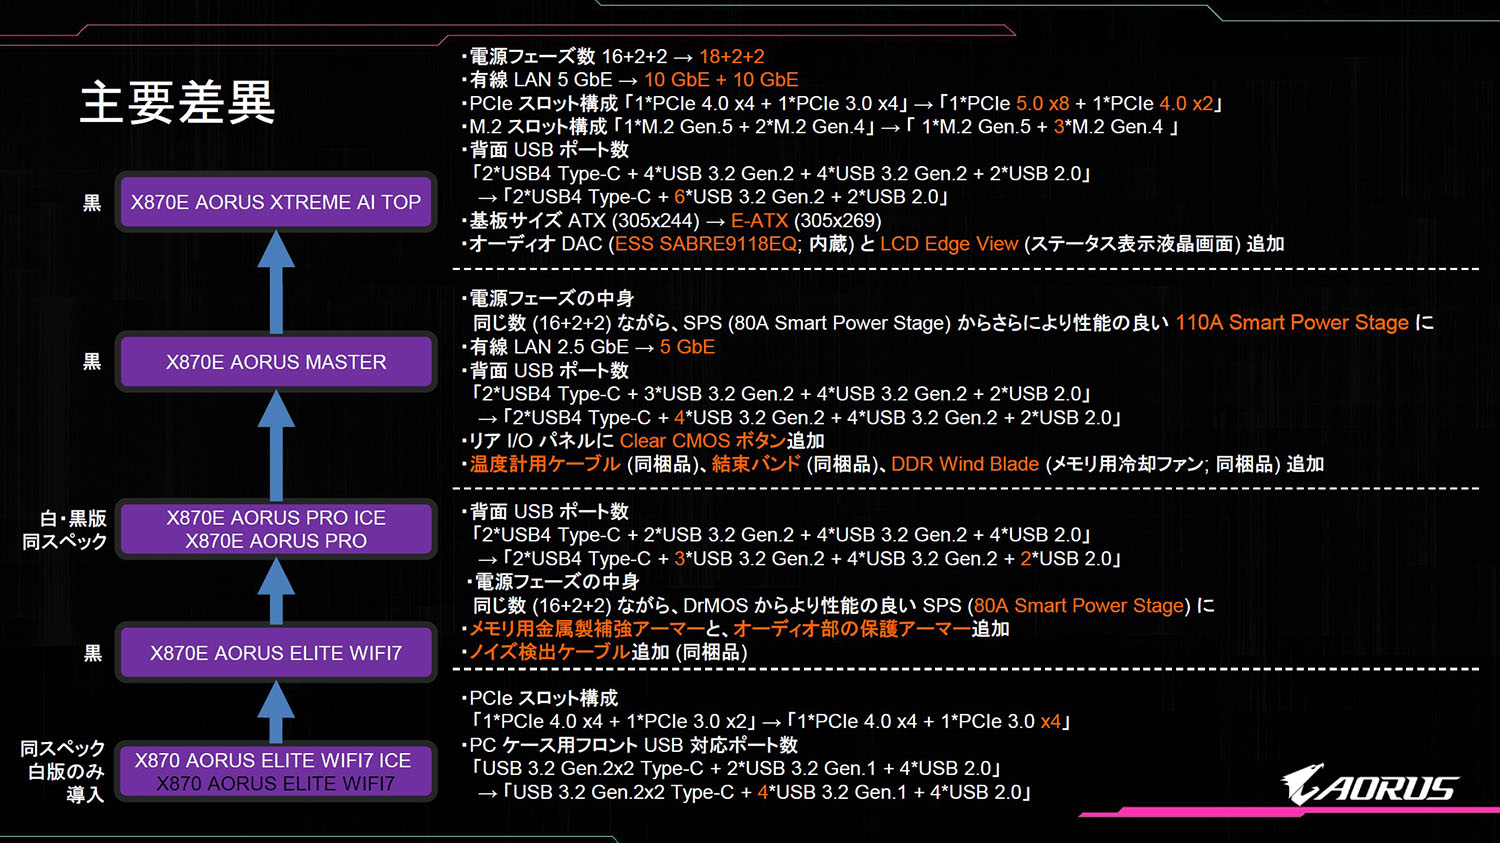Click the 同スペック 白版のみ 導入 label
1500x843 pixels.
click(63, 771)
